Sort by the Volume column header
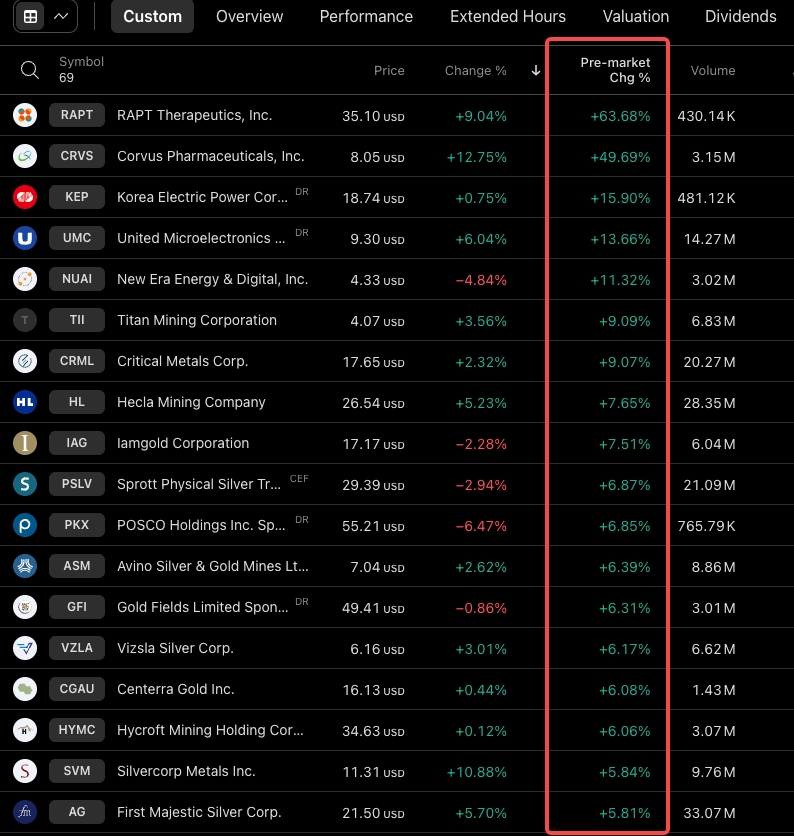This screenshot has width=794, height=836. coord(713,70)
